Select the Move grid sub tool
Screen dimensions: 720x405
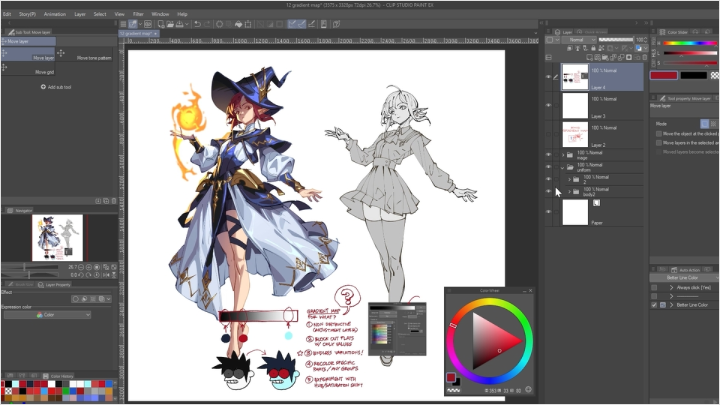(28, 69)
